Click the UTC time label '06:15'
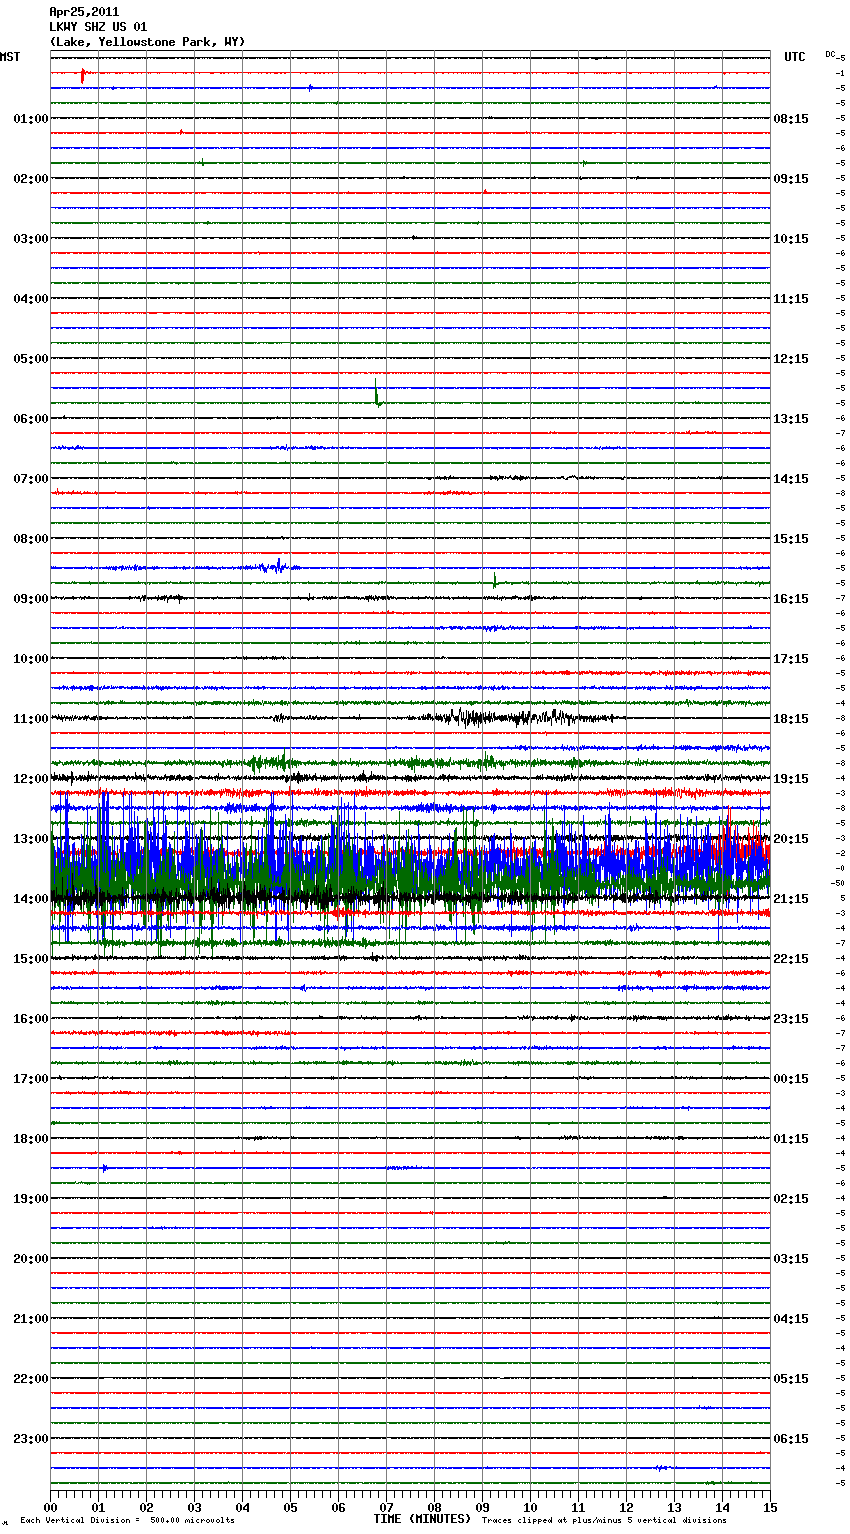This screenshot has width=850, height=1534. coord(791,1439)
